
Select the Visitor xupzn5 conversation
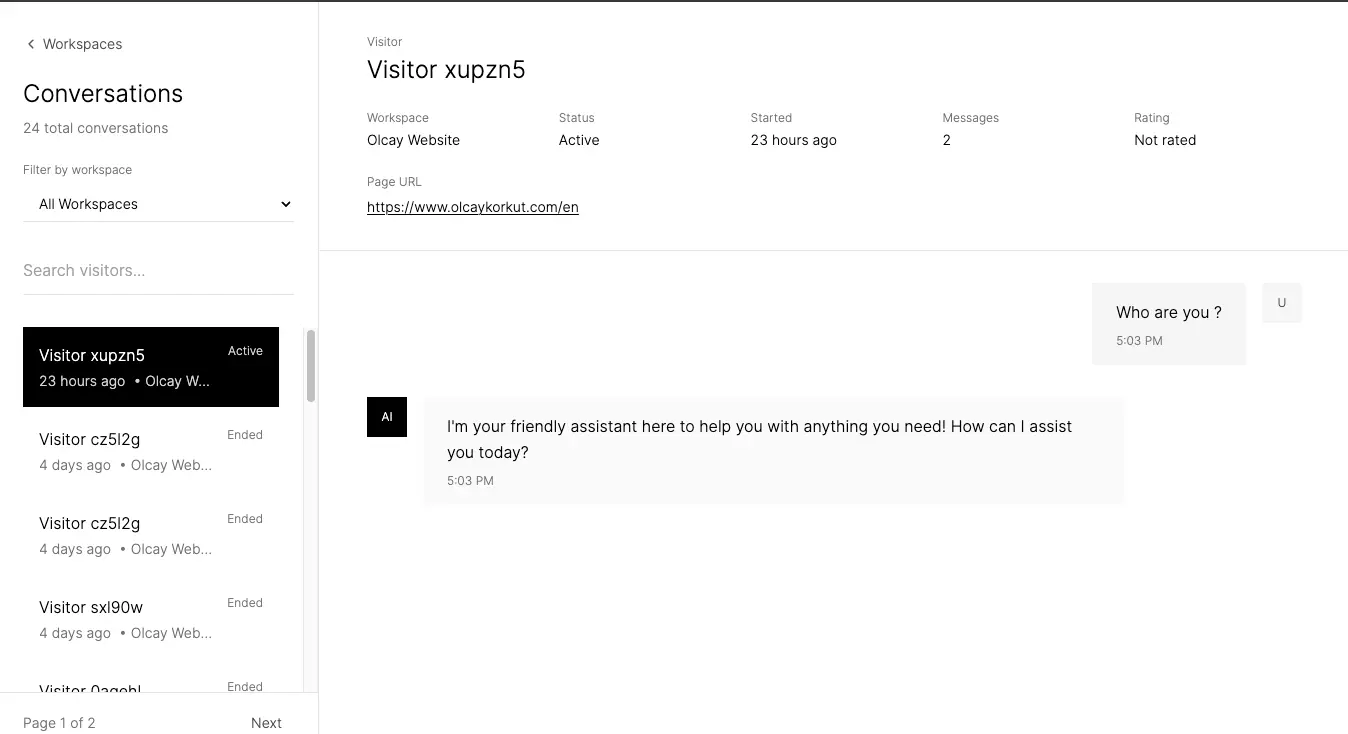pyautogui.click(x=150, y=367)
